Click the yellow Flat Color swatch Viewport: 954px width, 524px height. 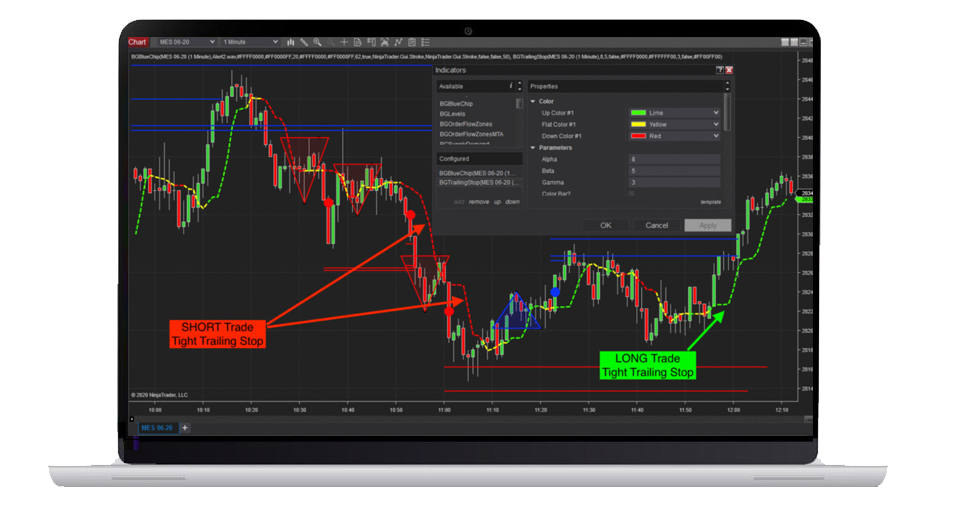click(638, 124)
